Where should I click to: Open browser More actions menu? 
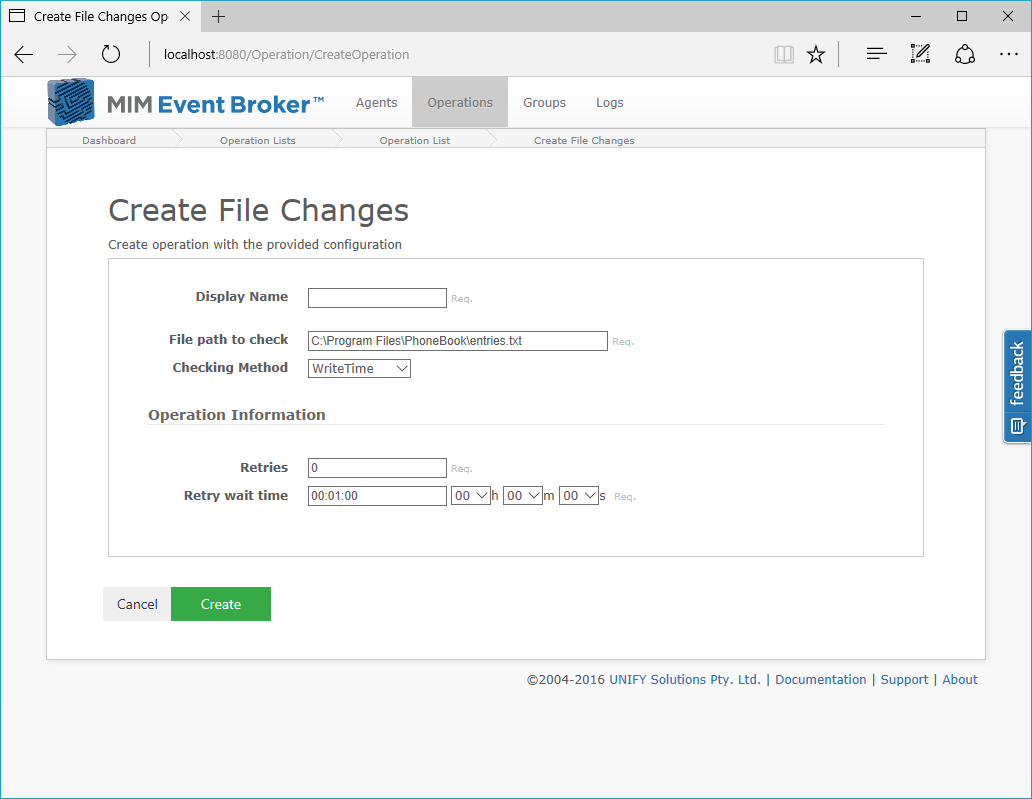coord(1009,55)
